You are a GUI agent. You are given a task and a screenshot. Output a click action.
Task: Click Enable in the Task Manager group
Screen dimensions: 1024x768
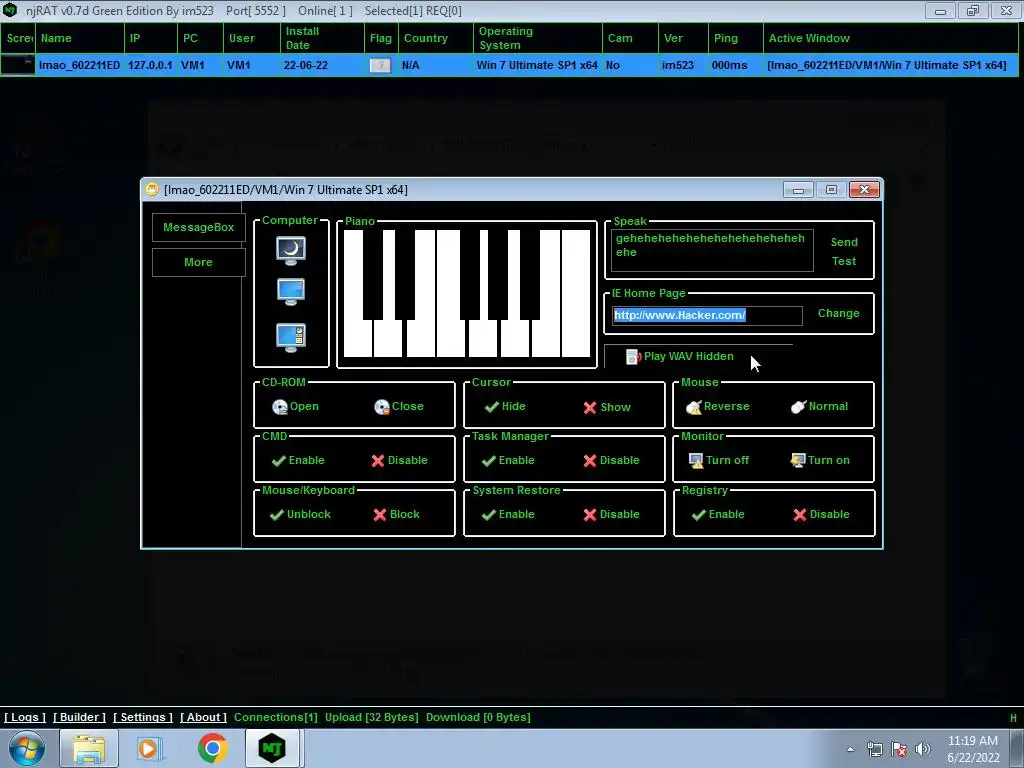coord(508,460)
